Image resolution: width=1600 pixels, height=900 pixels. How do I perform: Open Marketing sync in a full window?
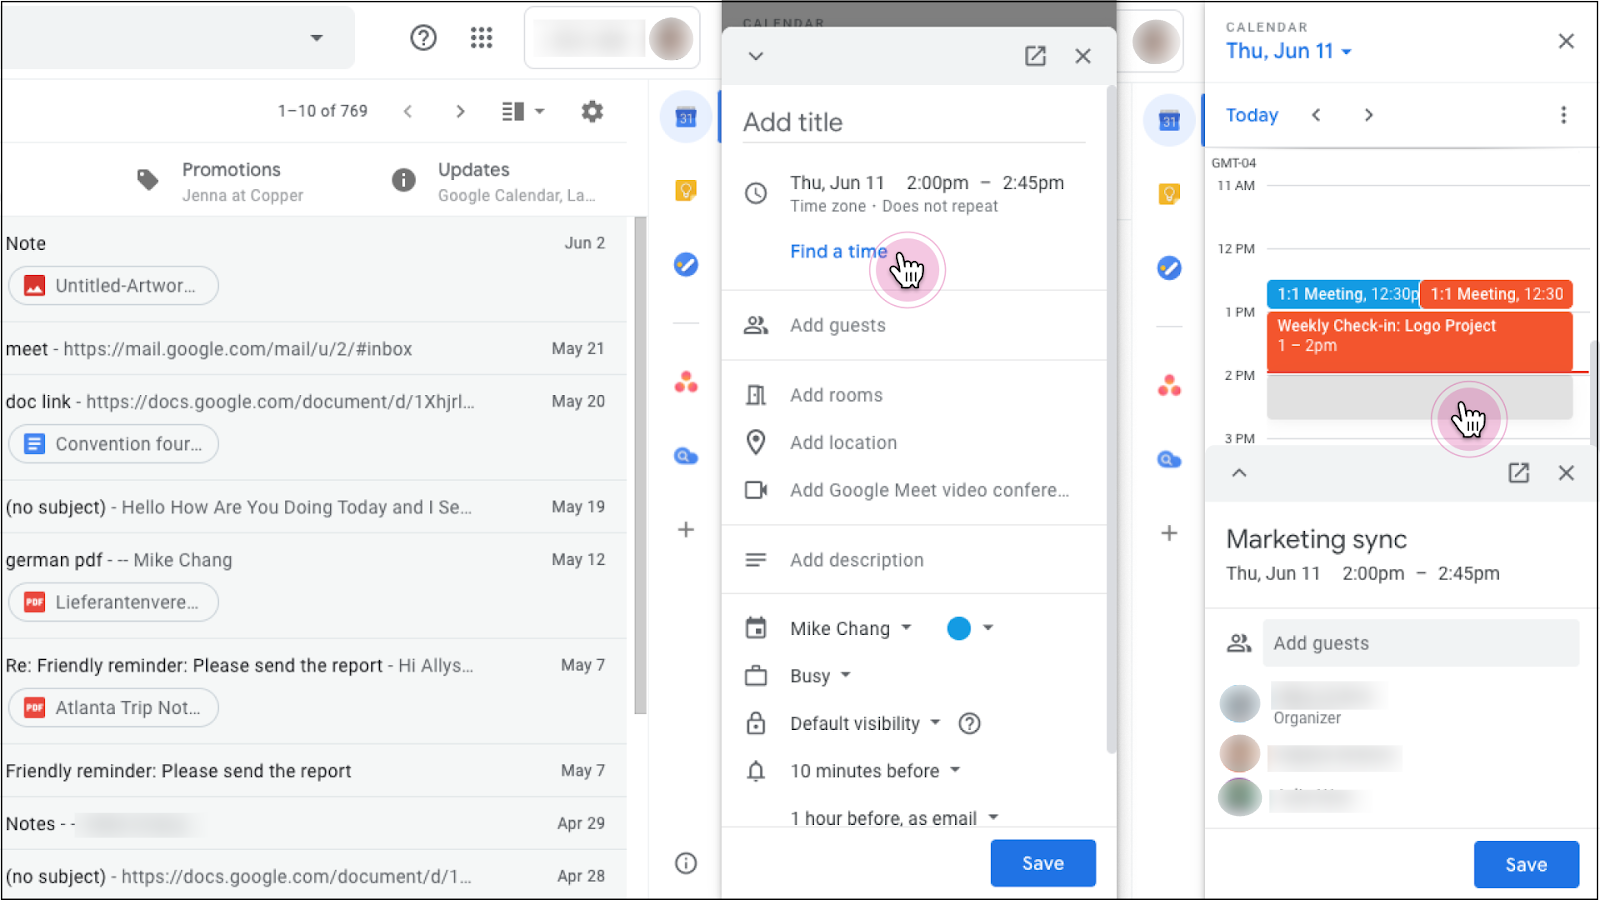pyautogui.click(x=1519, y=473)
